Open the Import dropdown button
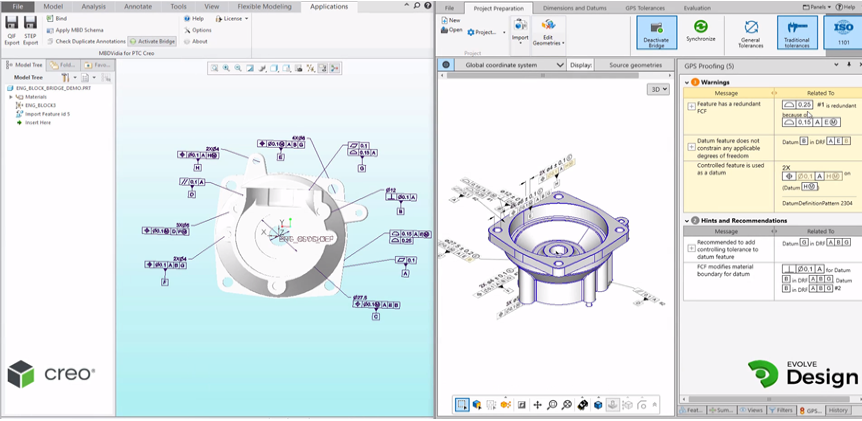This screenshot has height=421, width=862. tap(520, 35)
